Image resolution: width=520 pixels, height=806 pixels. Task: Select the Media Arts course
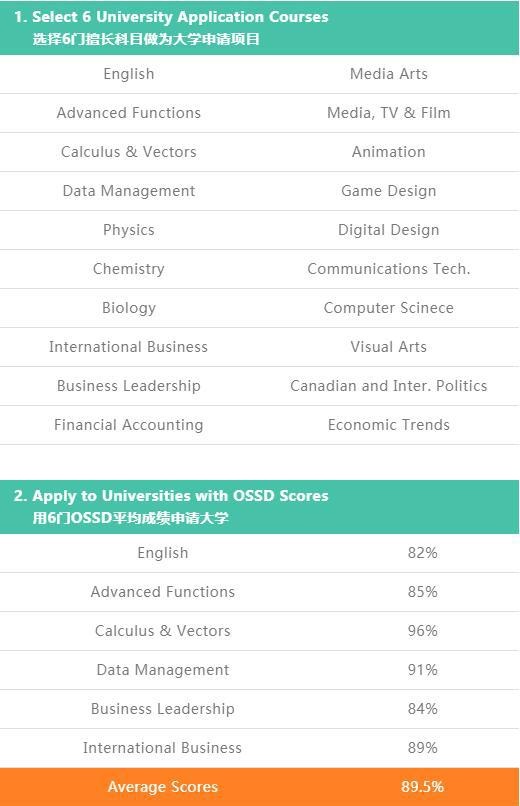tap(388, 74)
